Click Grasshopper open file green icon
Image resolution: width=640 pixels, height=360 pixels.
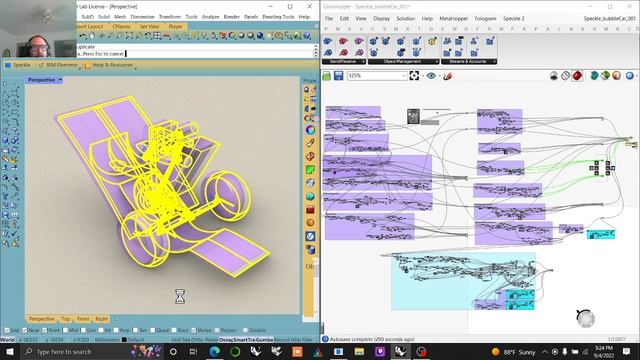tap(327, 76)
